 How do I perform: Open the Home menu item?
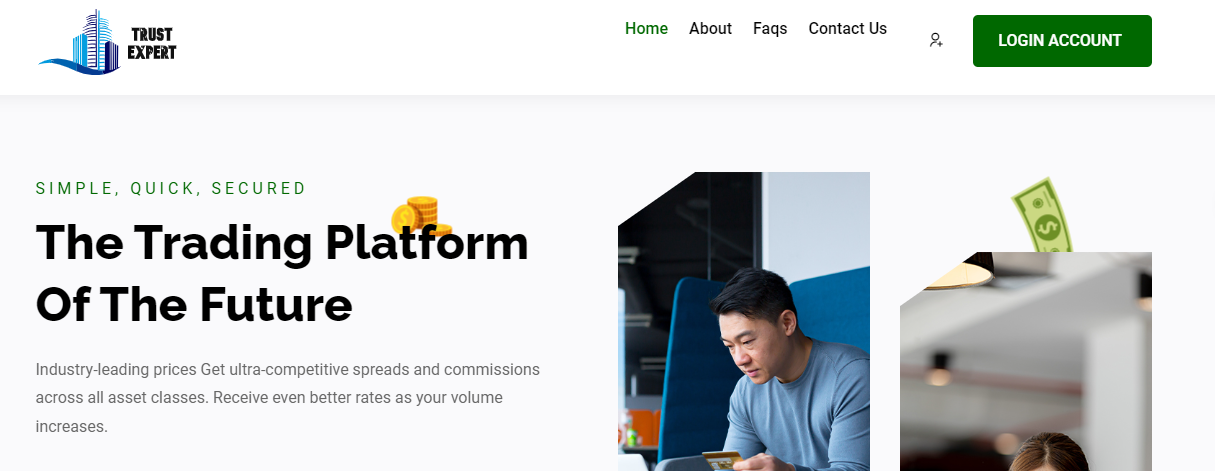pyautogui.click(x=646, y=29)
